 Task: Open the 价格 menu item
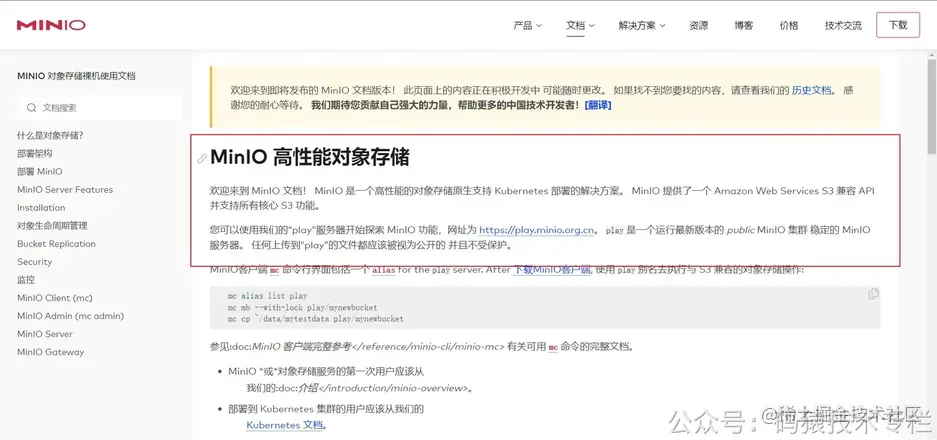(x=789, y=26)
